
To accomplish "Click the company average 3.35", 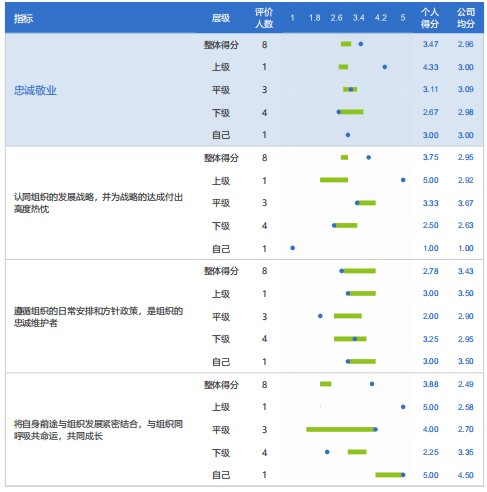I will pos(466,452).
